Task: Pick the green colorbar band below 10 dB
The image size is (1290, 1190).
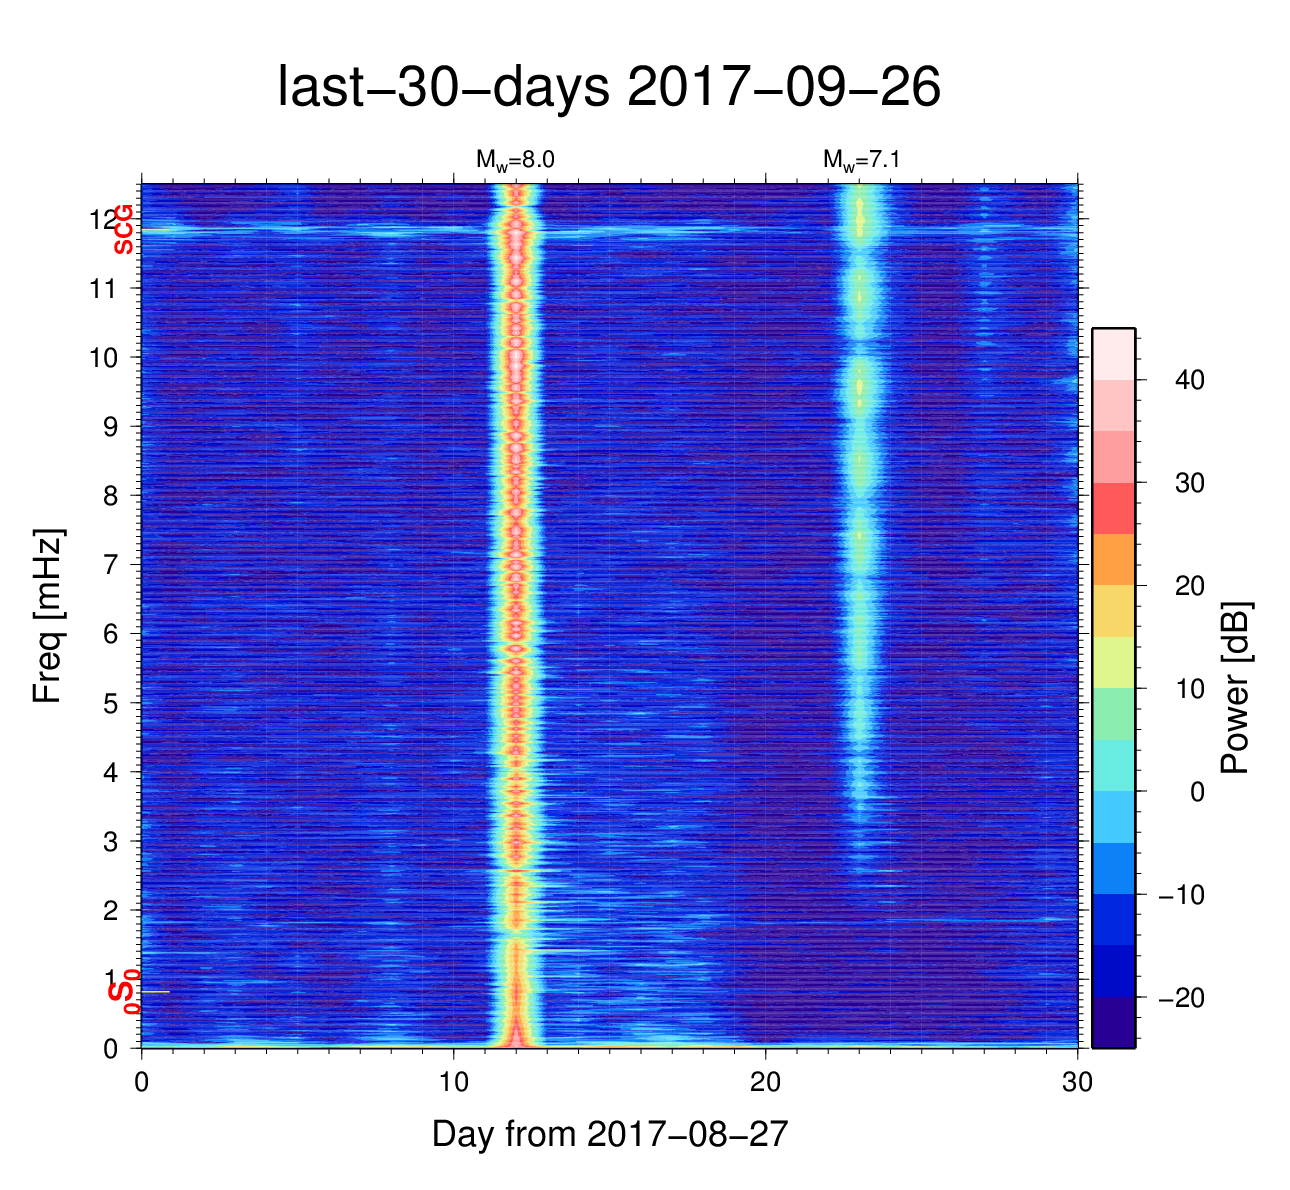Action: [x=1113, y=713]
